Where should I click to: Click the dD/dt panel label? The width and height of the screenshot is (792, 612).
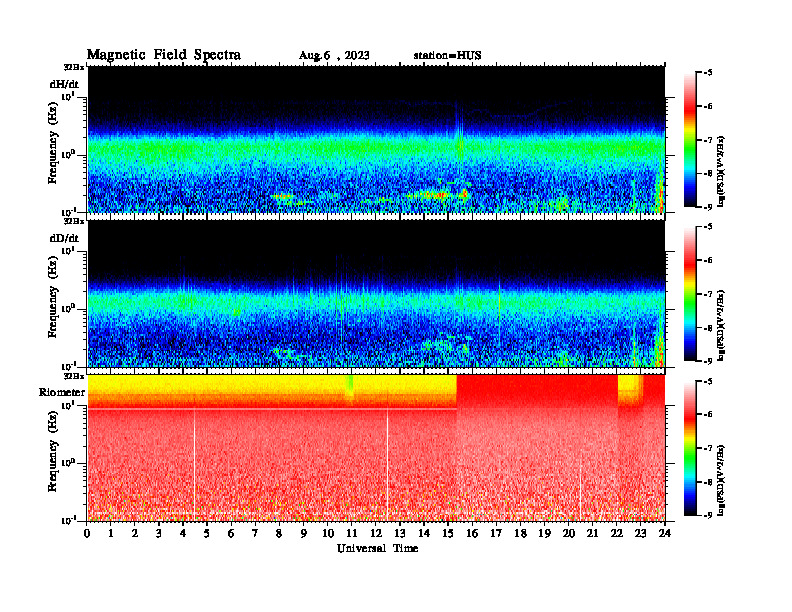point(64,238)
